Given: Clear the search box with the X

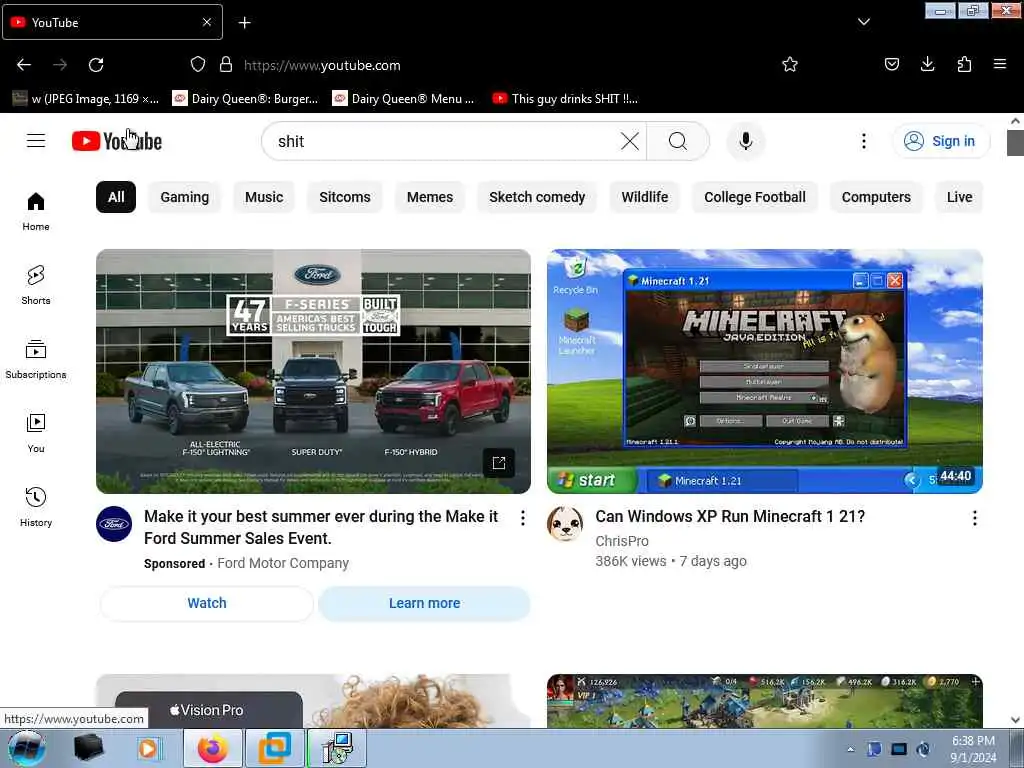Looking at the screenshot, I should coord(630,141).
